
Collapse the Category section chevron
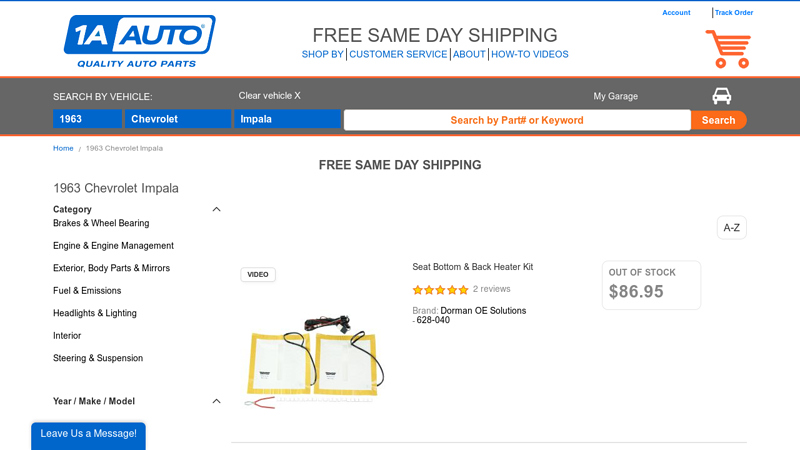[216, 209]
